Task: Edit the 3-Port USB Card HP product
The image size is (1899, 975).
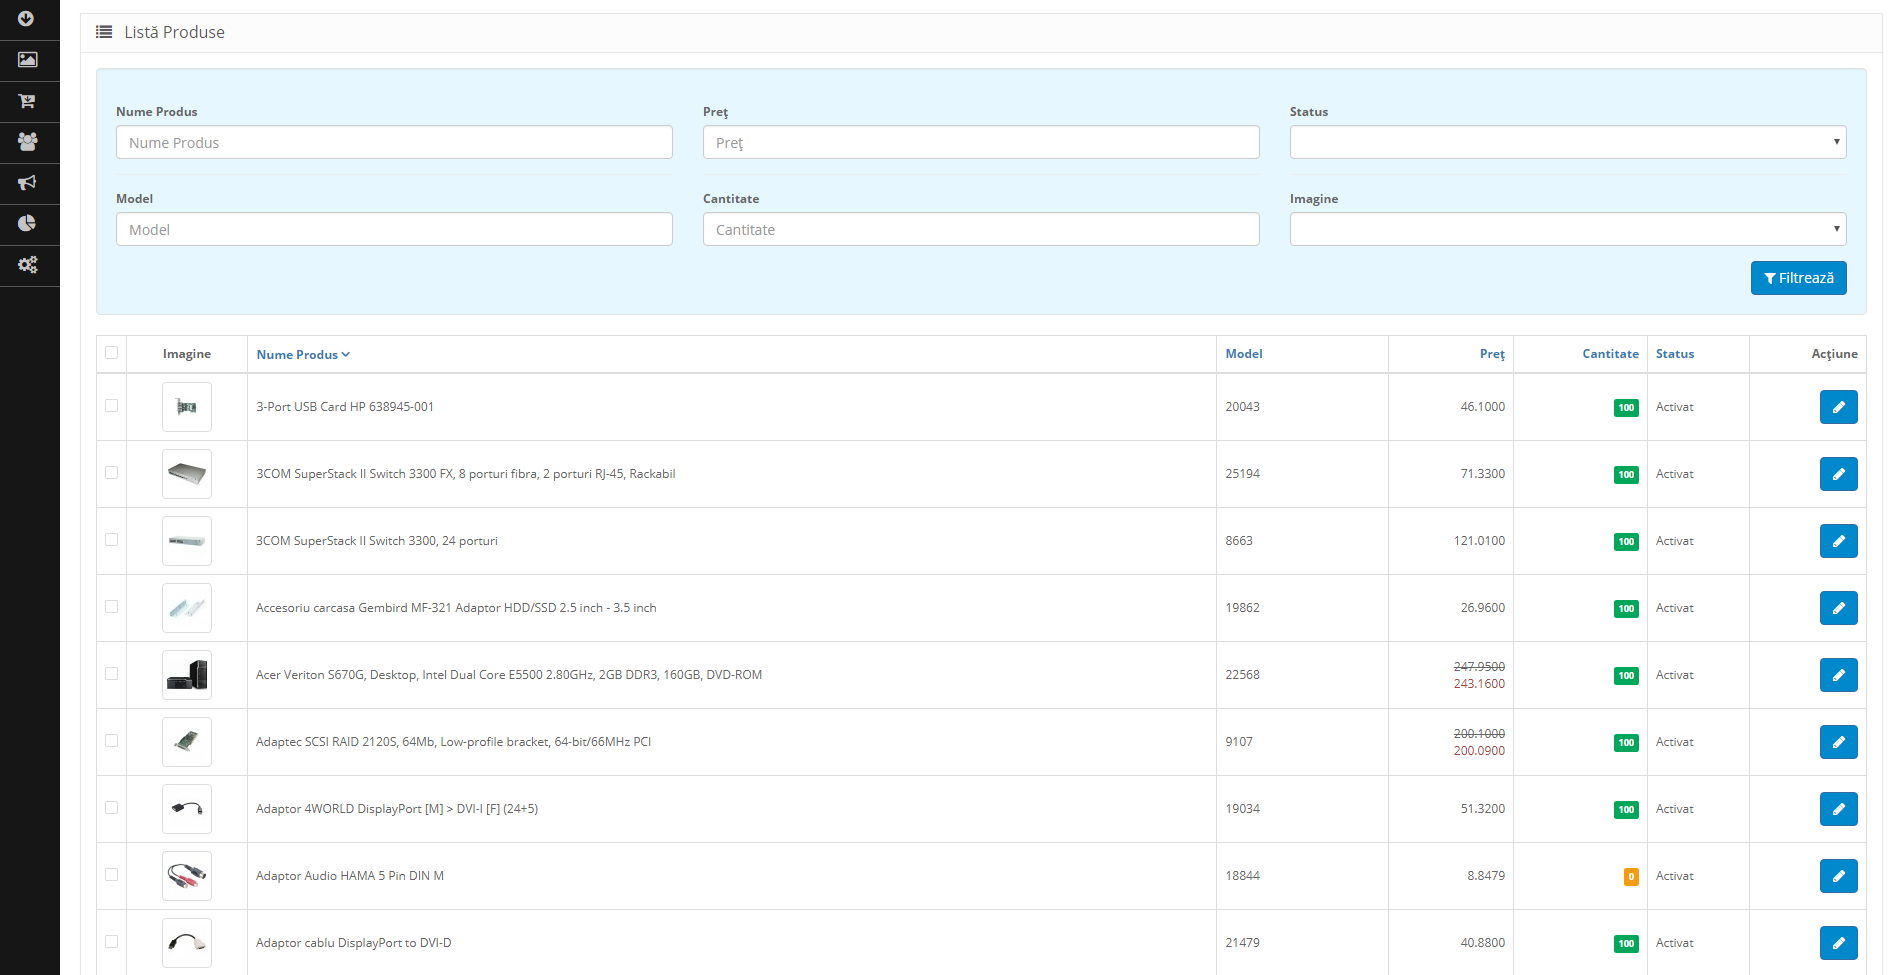Action: click(1837, 407)
